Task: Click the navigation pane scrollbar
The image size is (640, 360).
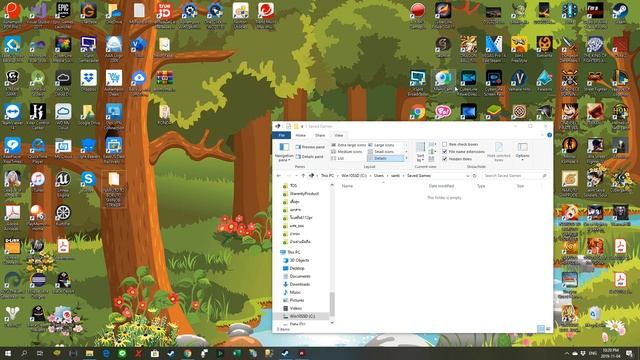Action: (332, 303)
